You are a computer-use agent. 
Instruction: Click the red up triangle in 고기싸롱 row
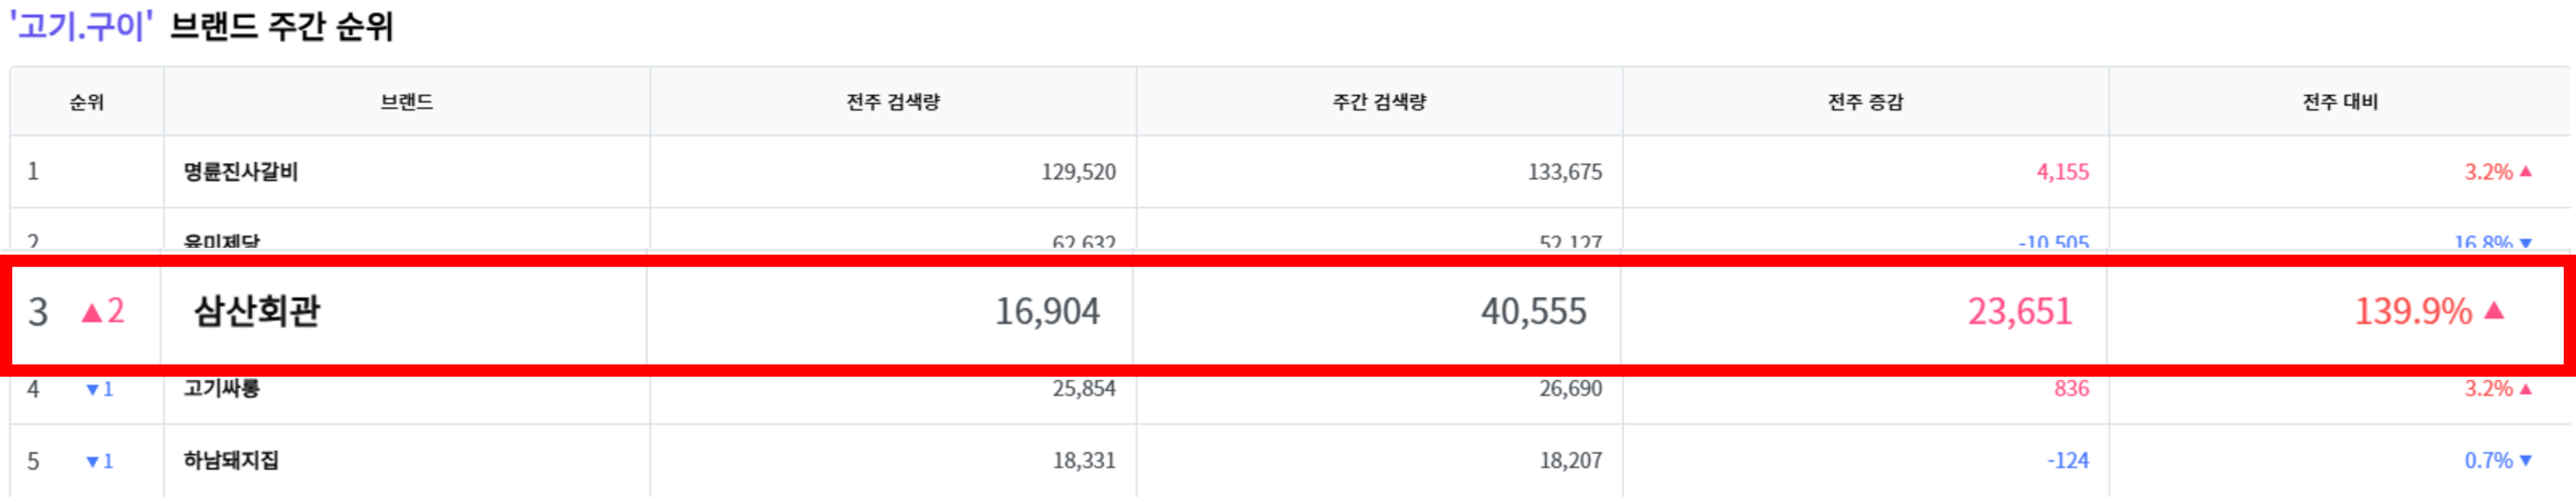2526,389
